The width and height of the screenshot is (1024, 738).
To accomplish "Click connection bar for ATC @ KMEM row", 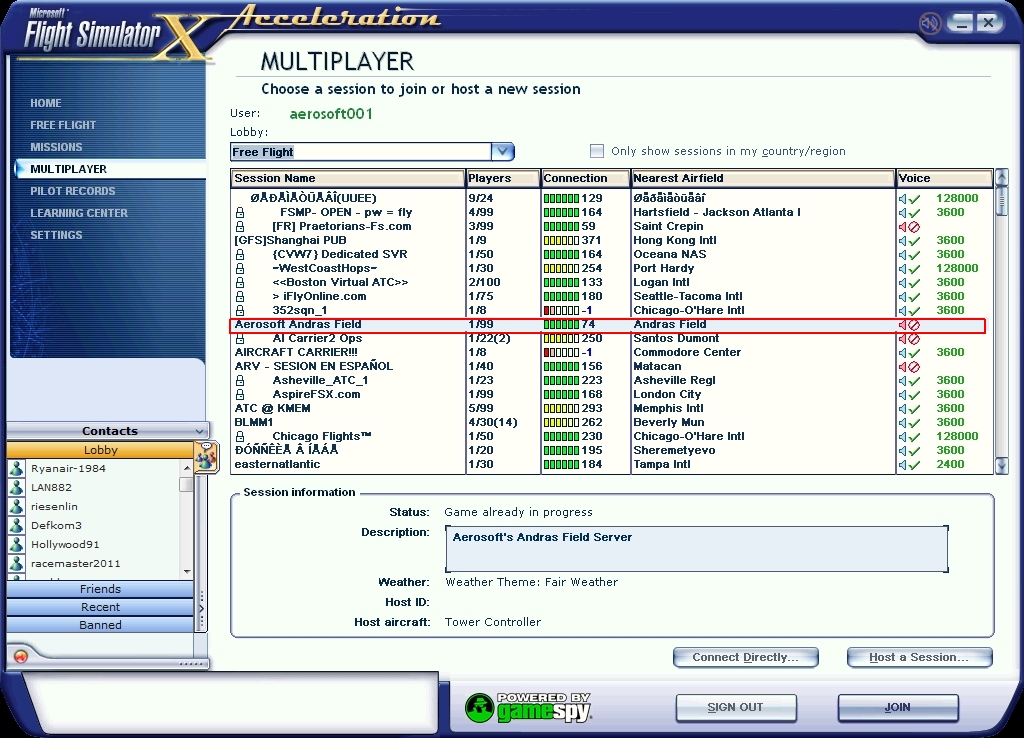I will click(x=561, y=409).
